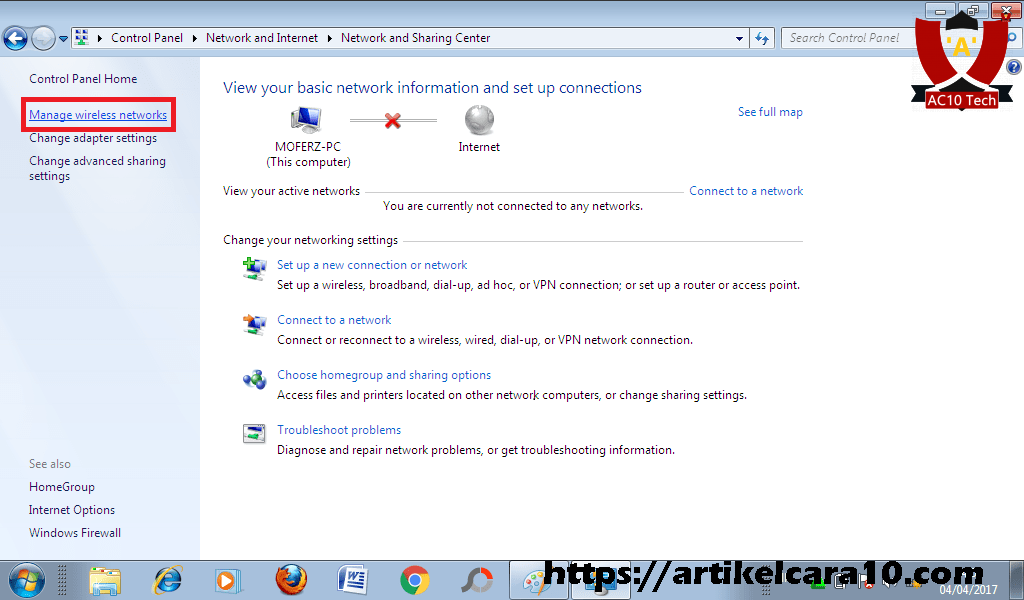Click the Windows Start orb
Image resolution: width=1024 pixels, height=600 pixels.
(x=27, y=579)
